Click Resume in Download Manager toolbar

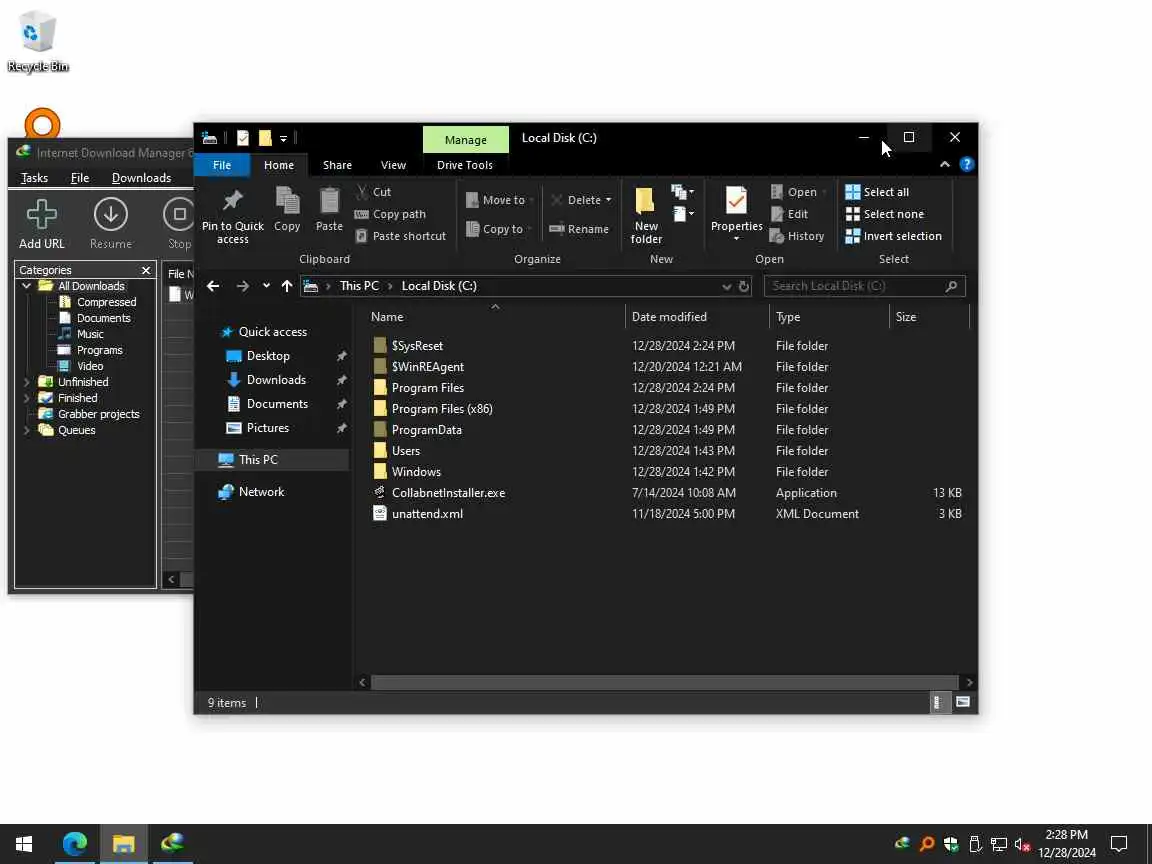click(111, 224)
